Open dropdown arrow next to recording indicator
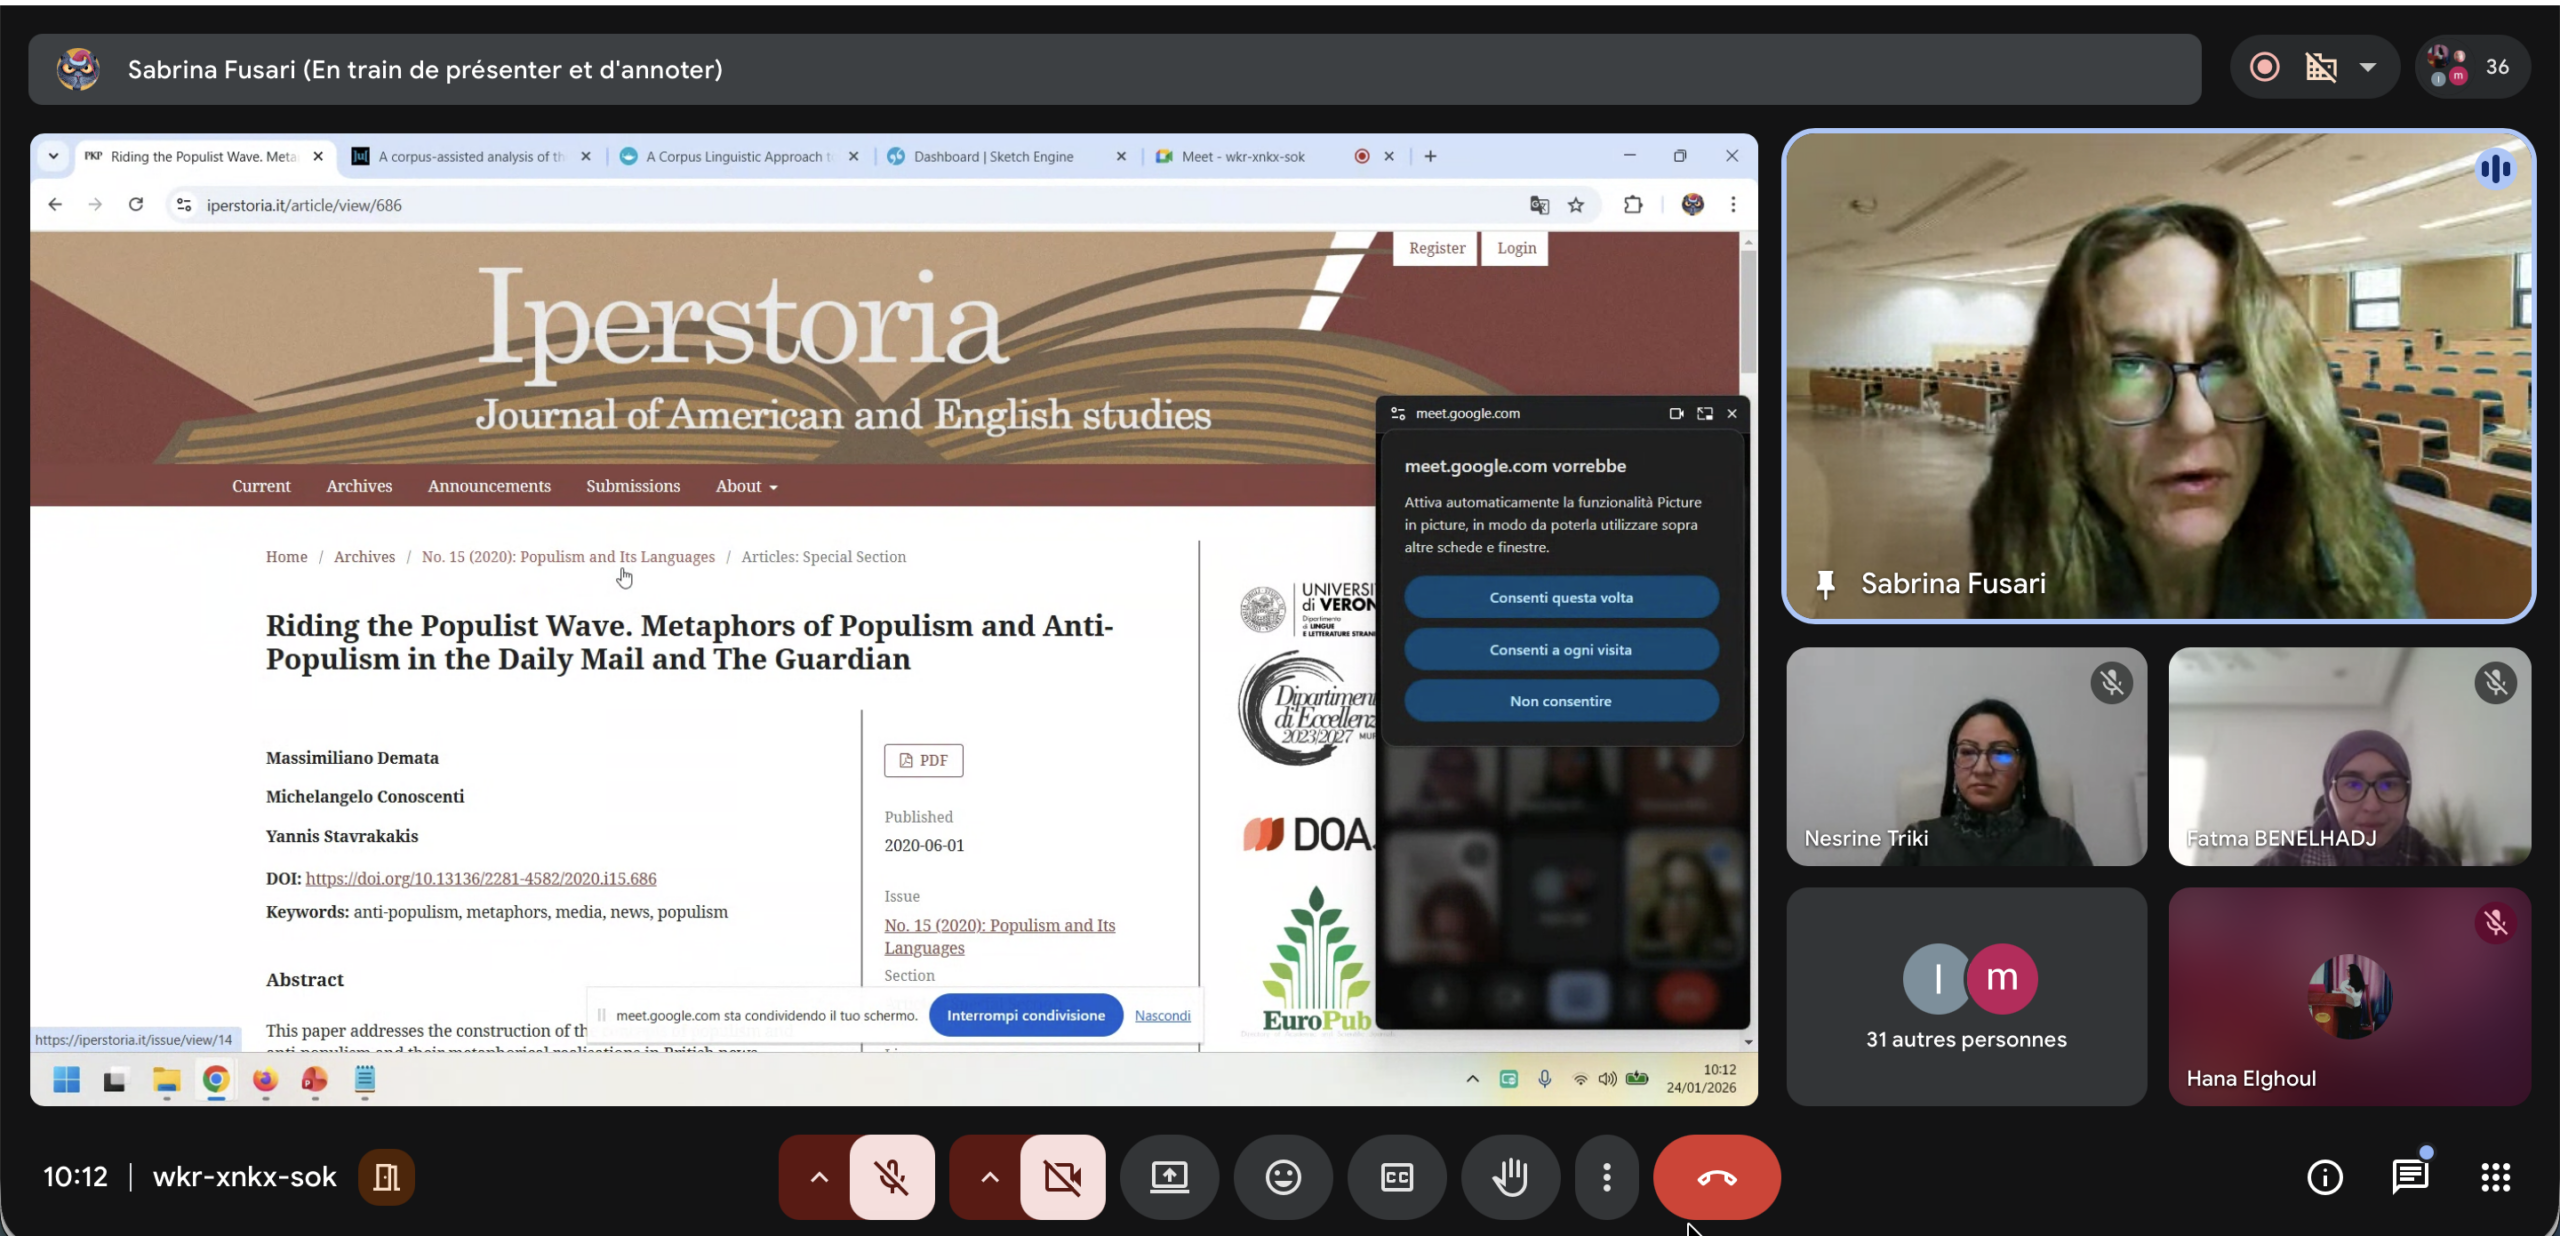This screenshot has width=2560, height=1236. click(x=2367, y=67)
